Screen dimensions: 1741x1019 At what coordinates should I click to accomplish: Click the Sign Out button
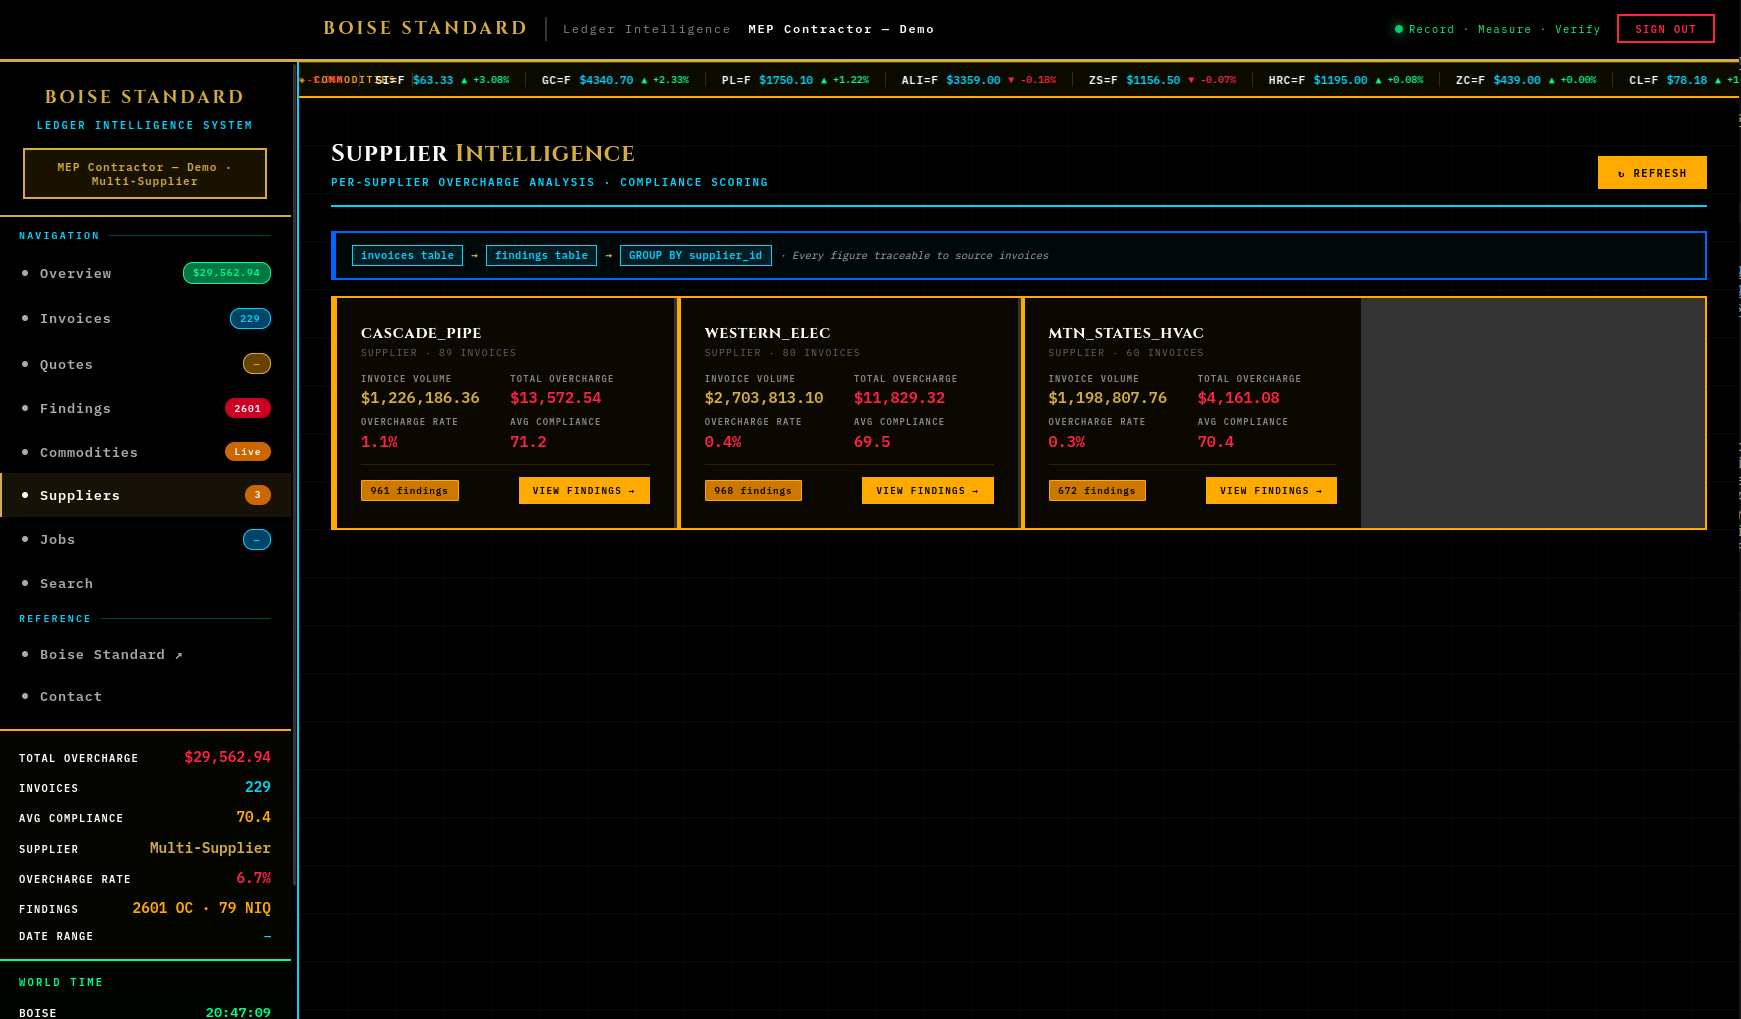click(1665, 29)
